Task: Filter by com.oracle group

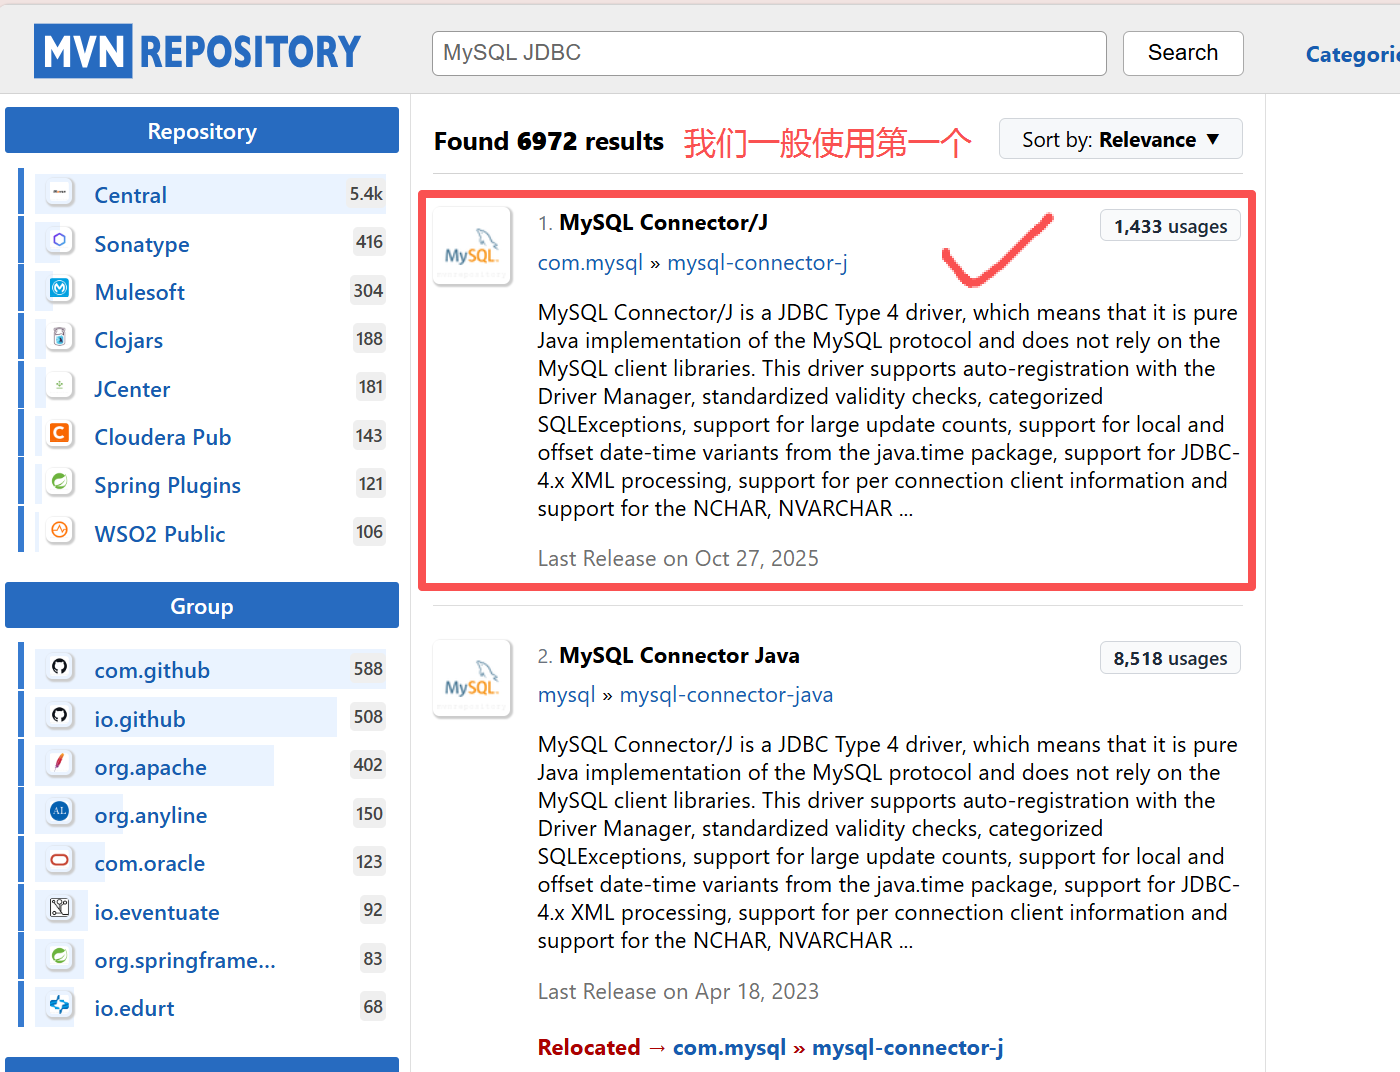Action: pyautogui.click(x=149, y=863)
